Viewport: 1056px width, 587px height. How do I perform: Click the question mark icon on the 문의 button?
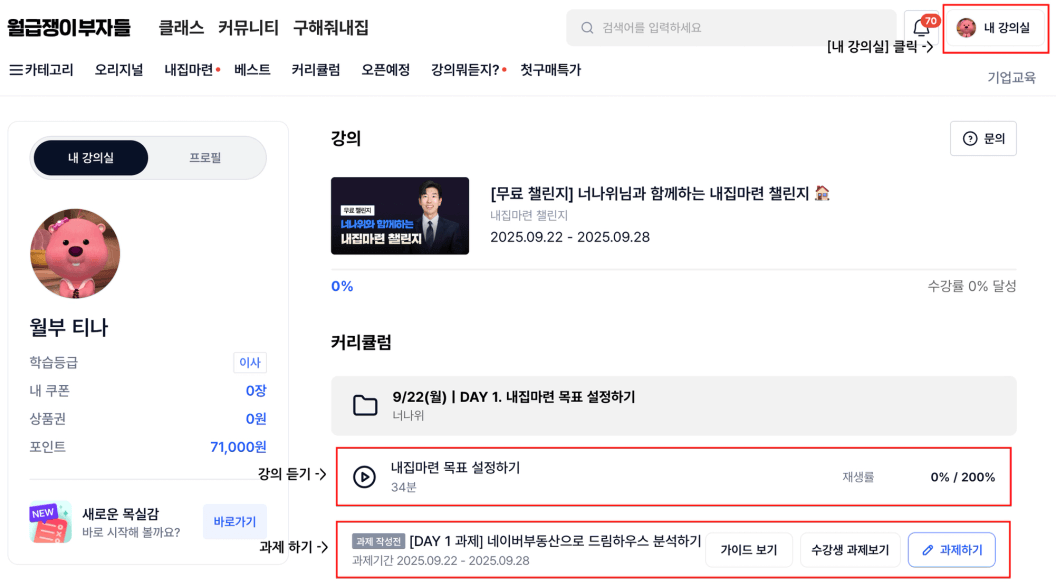[970, 139]
